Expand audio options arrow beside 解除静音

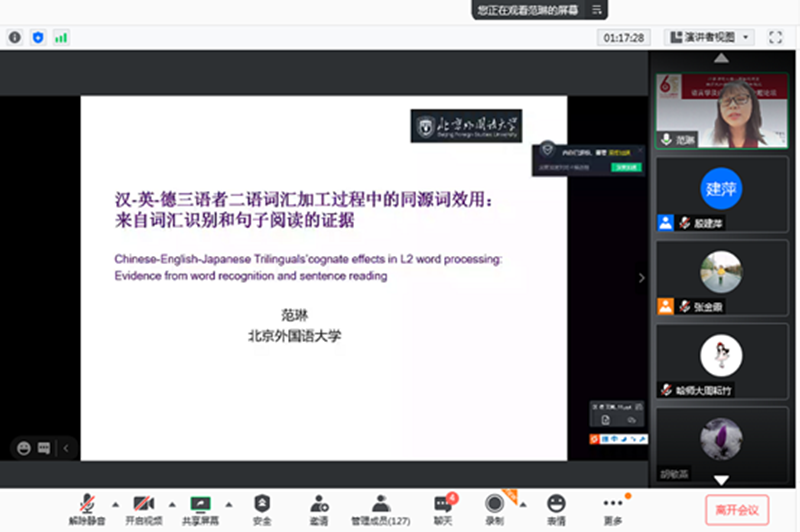click(x=114, y=503)
